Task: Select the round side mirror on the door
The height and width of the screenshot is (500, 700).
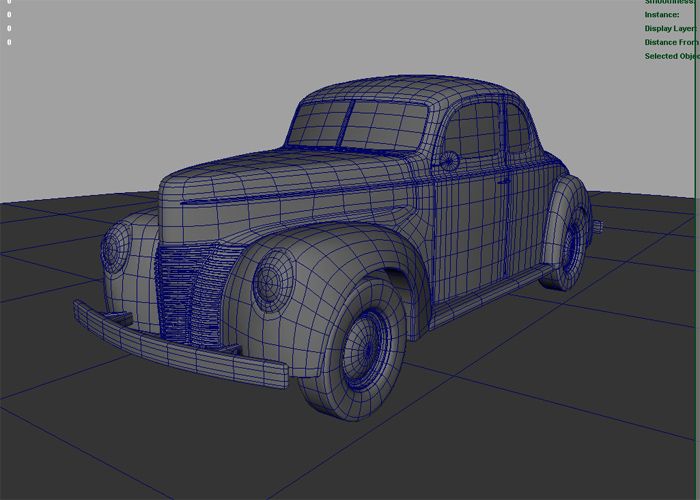Action: 449,161
